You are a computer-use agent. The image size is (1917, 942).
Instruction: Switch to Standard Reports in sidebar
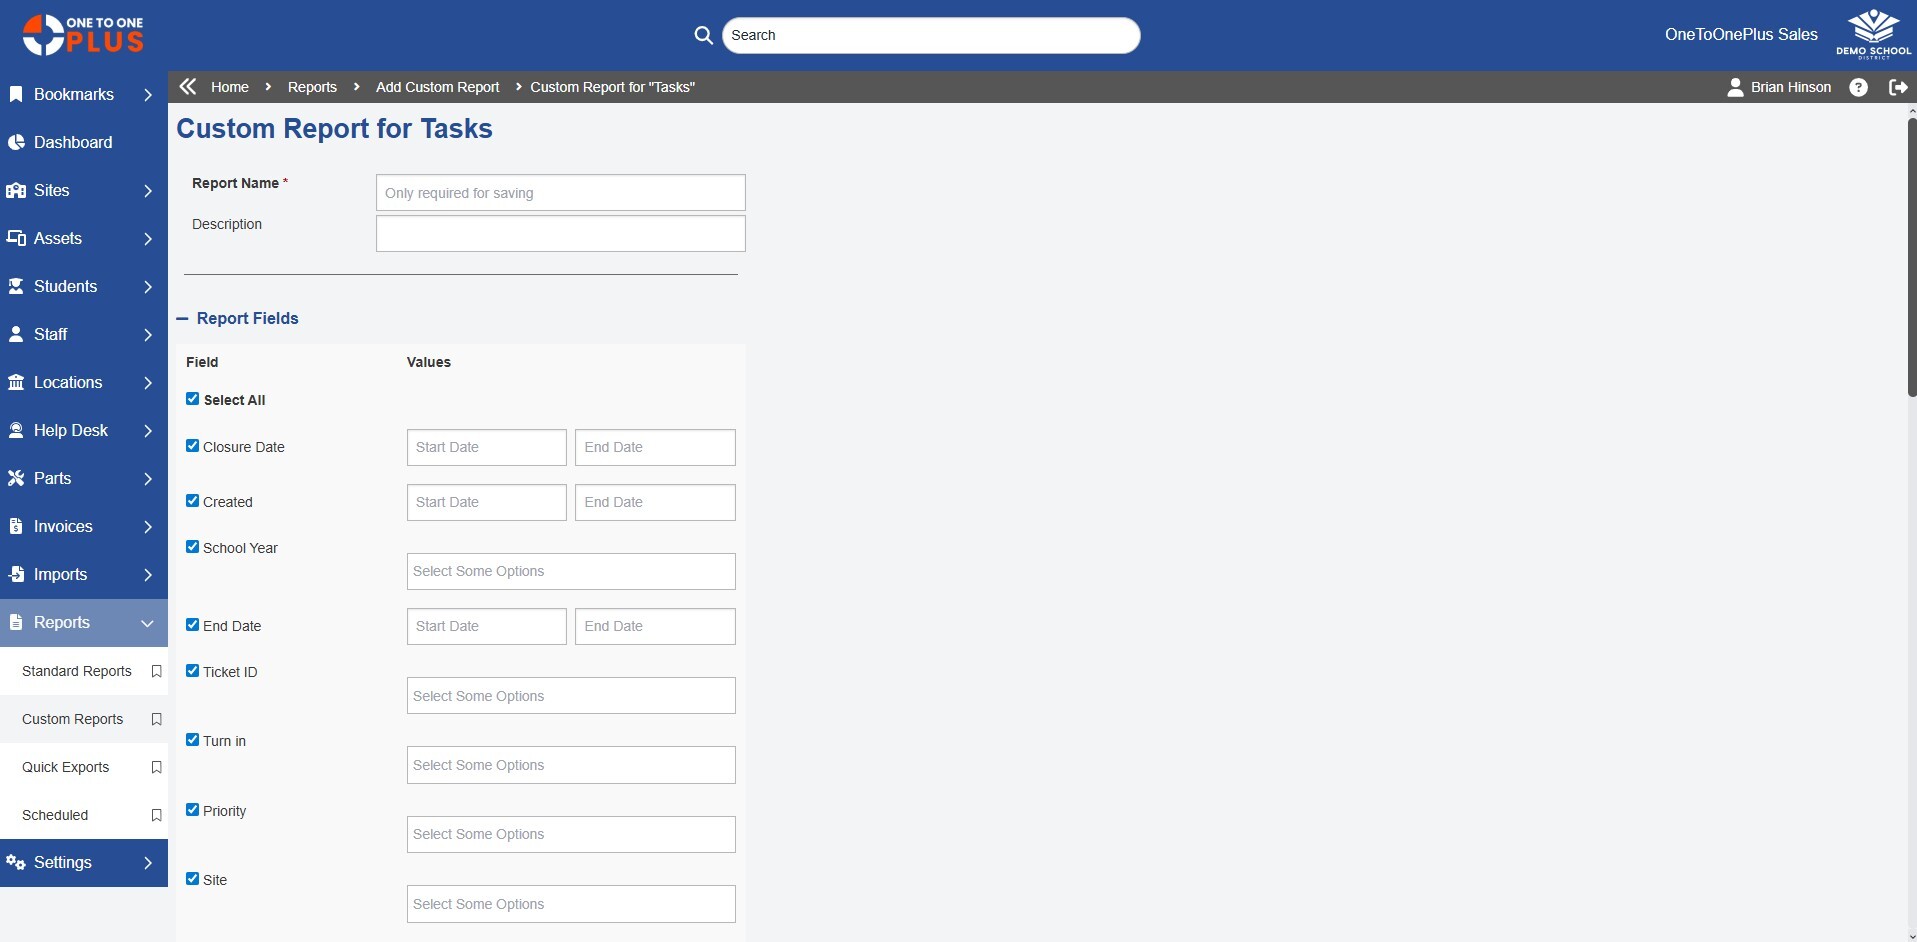tap(77, 671)
